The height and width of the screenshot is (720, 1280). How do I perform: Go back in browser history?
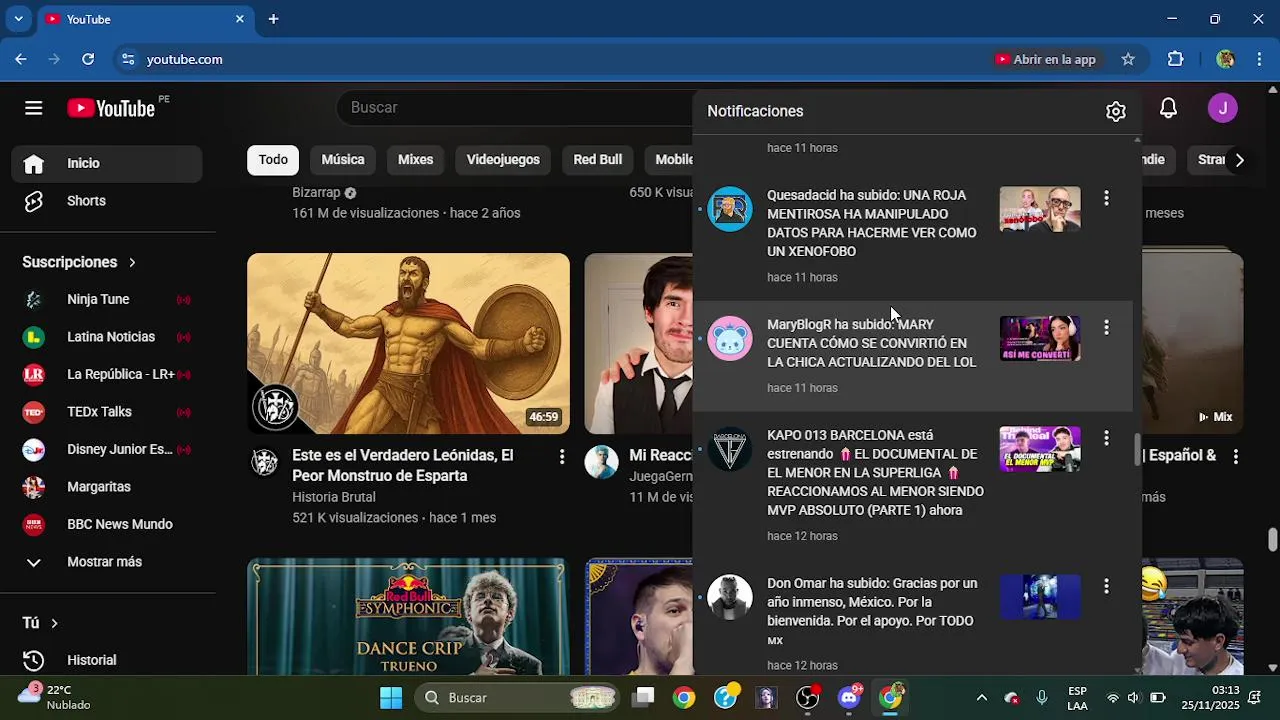click(21, 59)
